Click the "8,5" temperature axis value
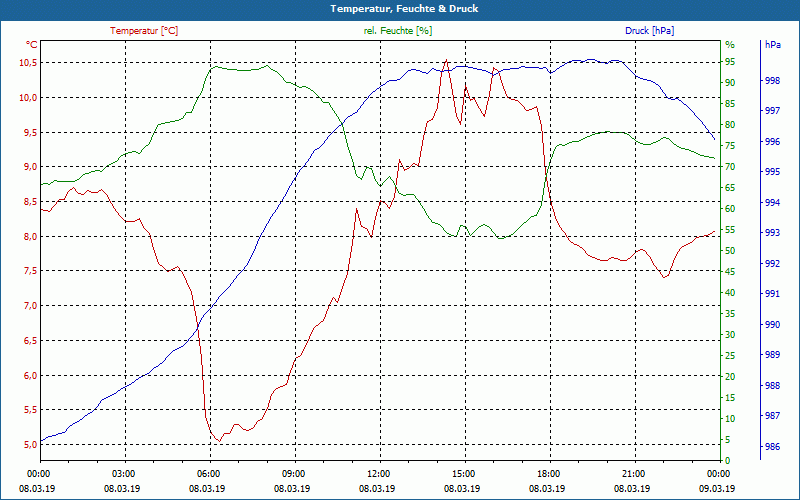 [30, 202]
